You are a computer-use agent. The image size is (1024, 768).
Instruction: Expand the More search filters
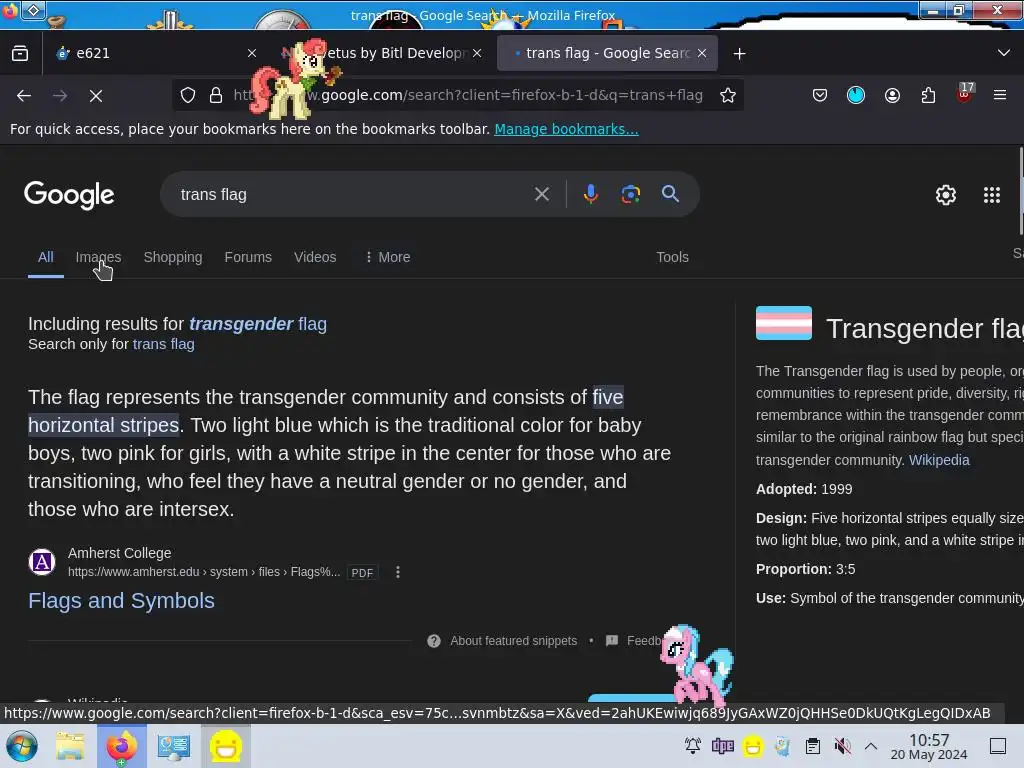(x=387, y=257)
